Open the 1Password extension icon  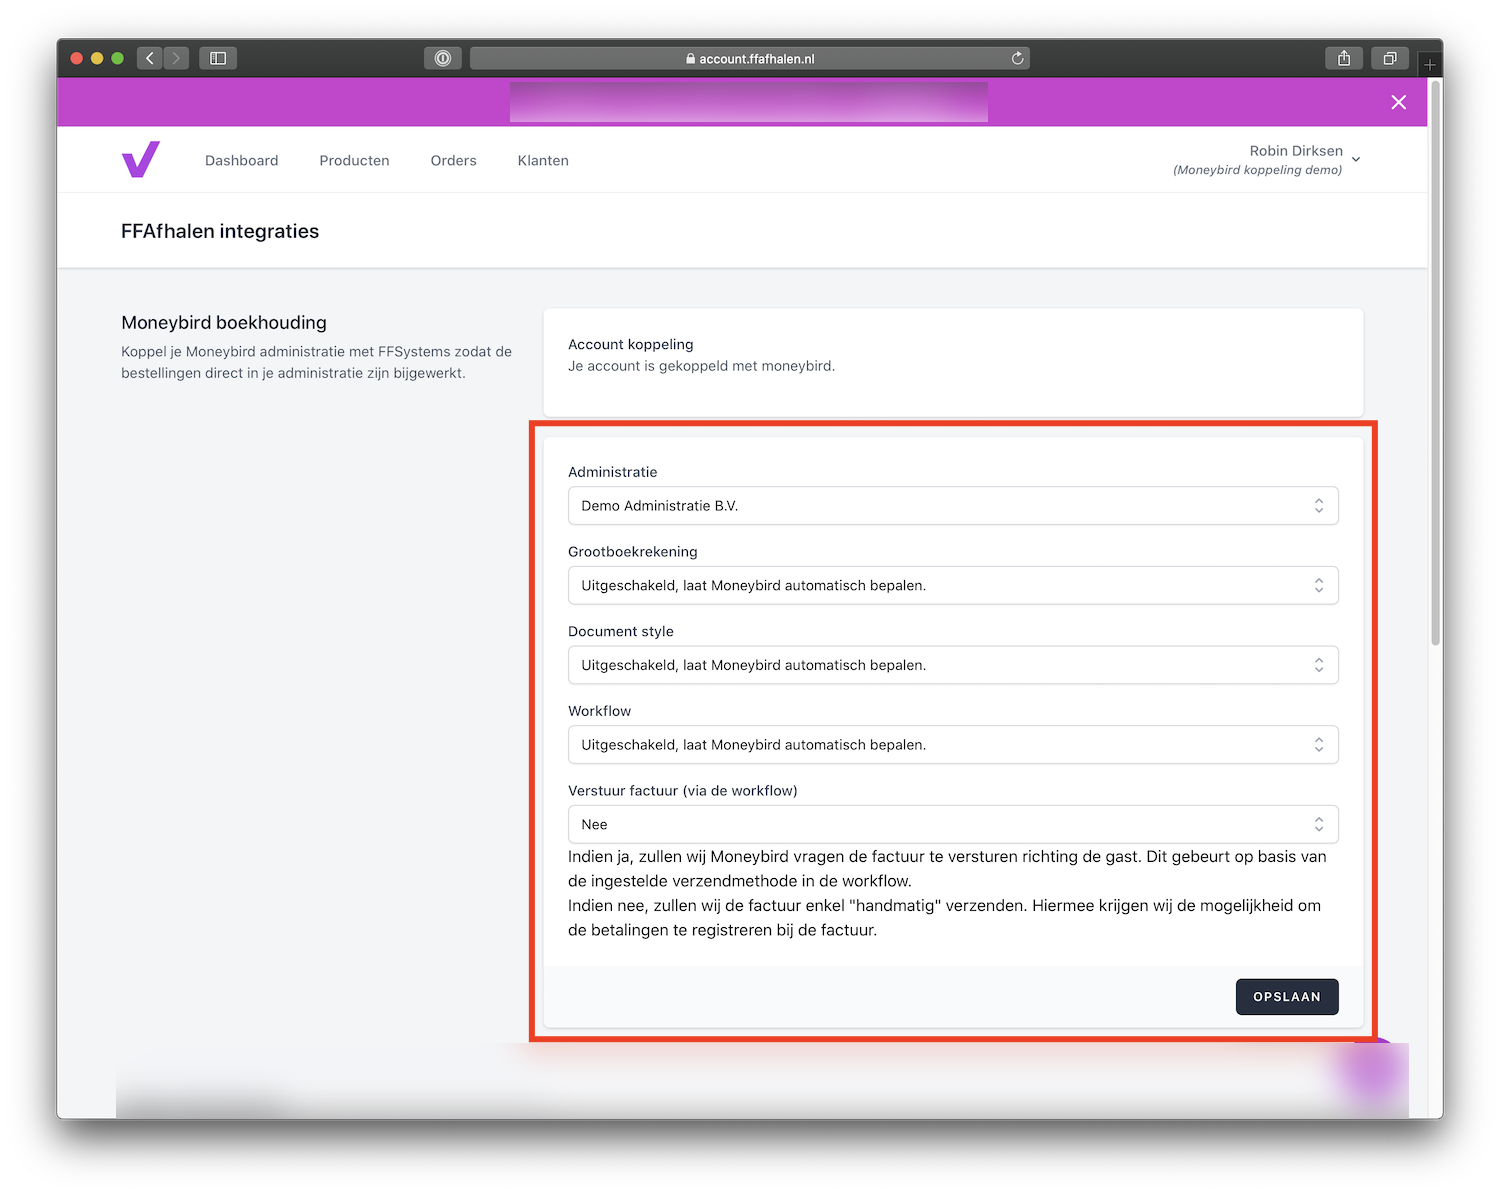pos(443,58)
